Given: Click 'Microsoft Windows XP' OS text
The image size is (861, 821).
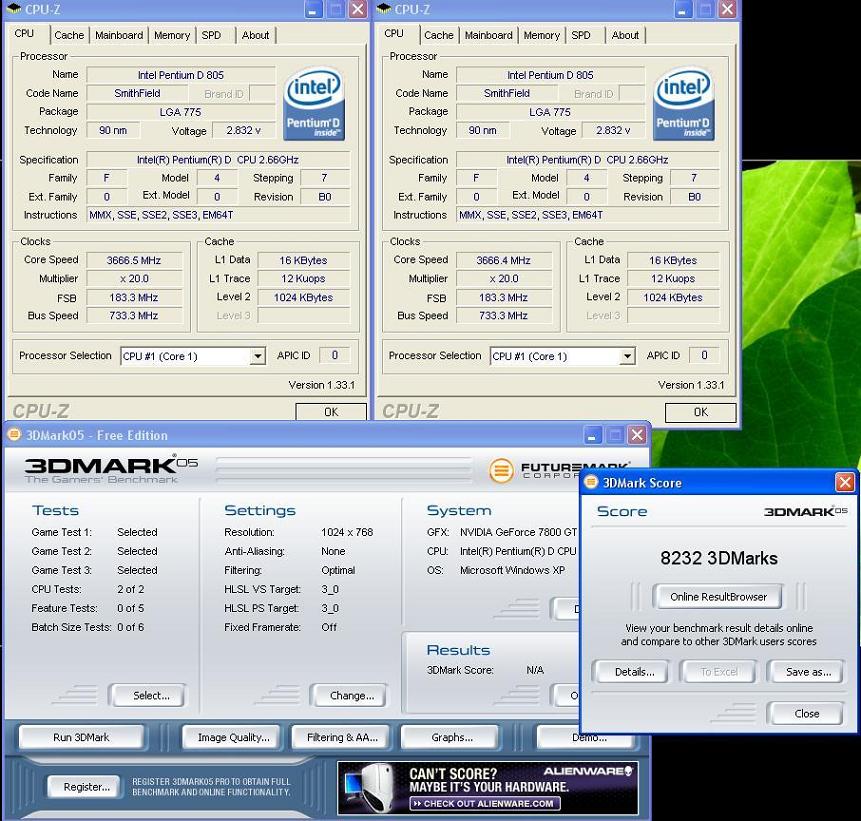Looking at the screenshot, I should pyautogui.click(x=512, y=570).
